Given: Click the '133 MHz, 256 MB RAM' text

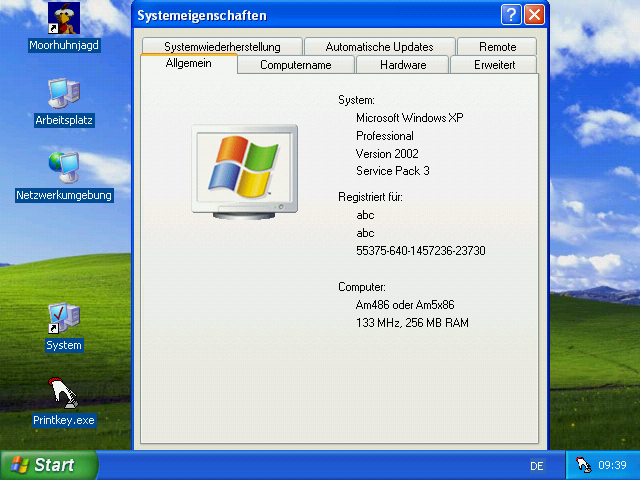Looking at the screenshot, I should pyautogui.click(x=412, y=323).
